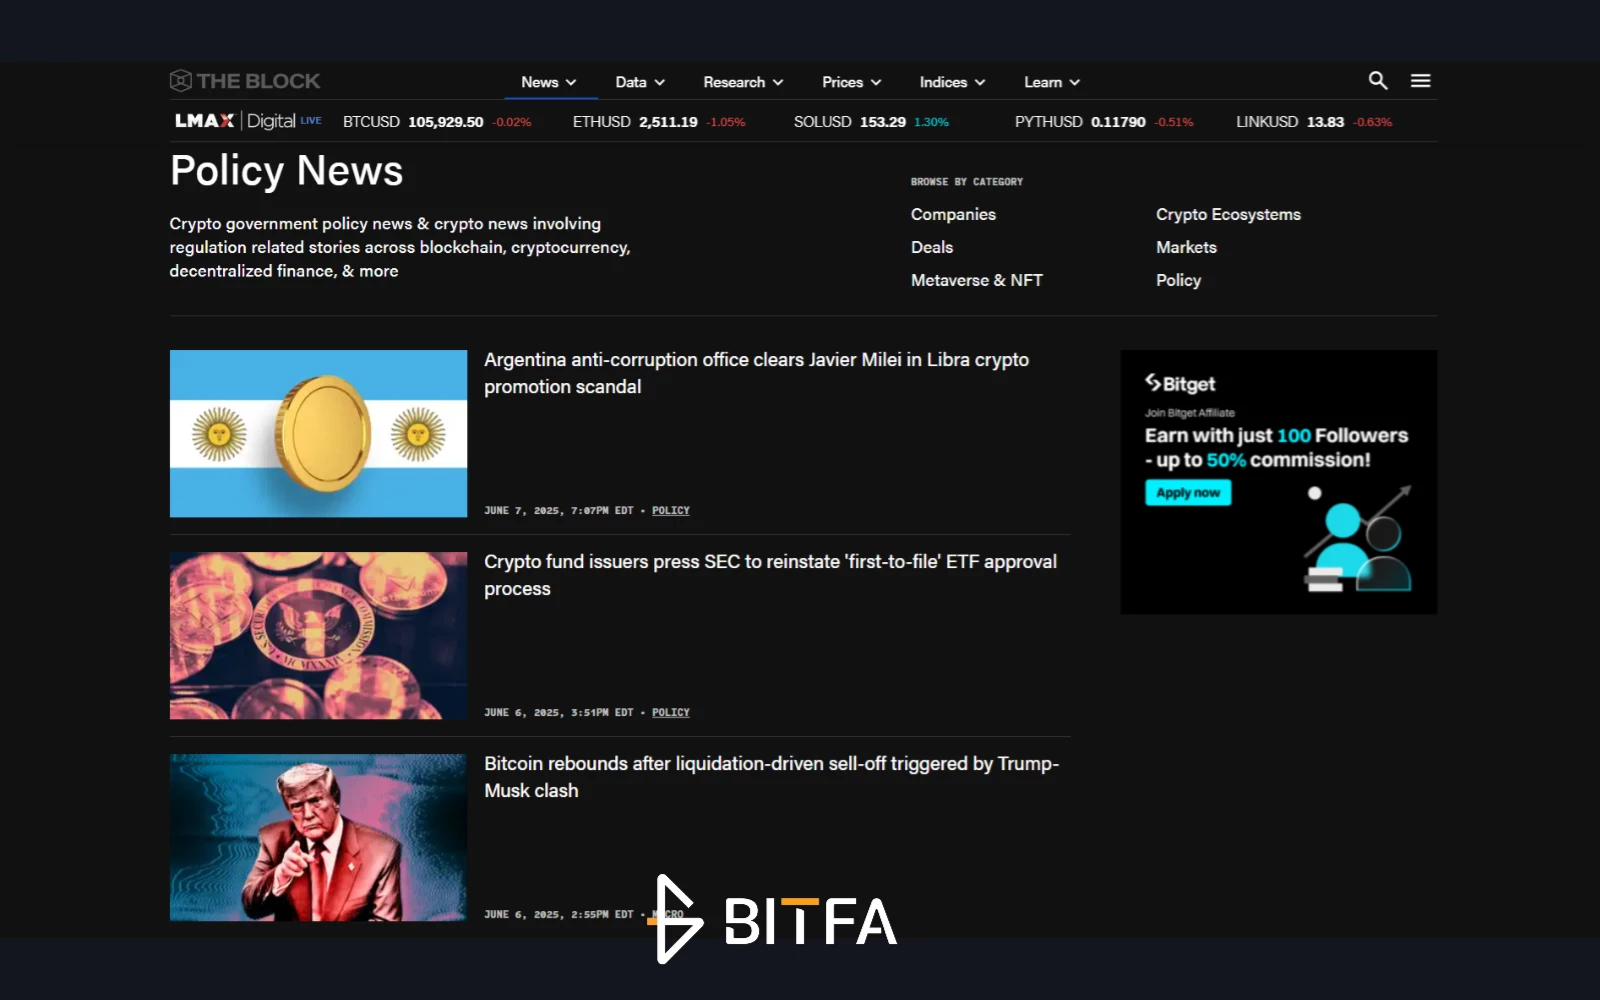This screenshot has width=1600, height=1000.
Task: Expand the Indices dropdown
Action: pyautogui.click(x=953, y=82)
